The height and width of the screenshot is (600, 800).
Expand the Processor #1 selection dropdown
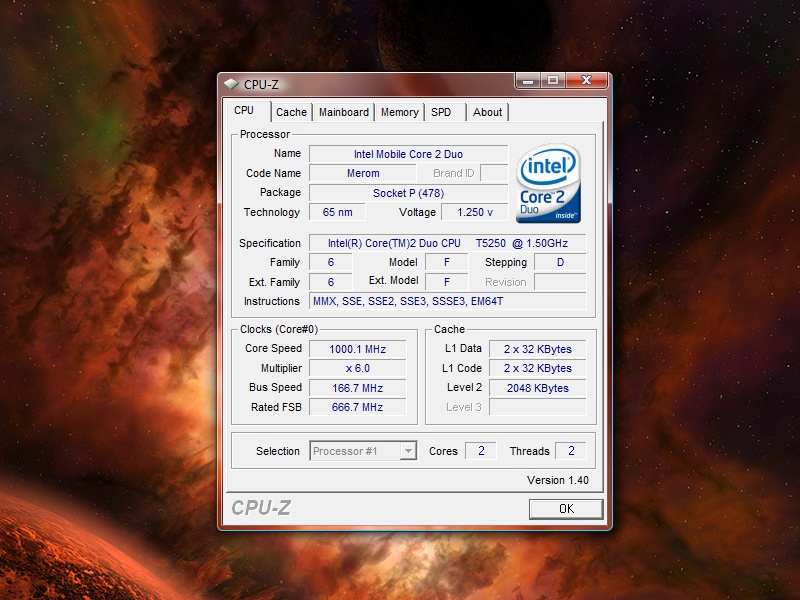(x=408, y=451)
